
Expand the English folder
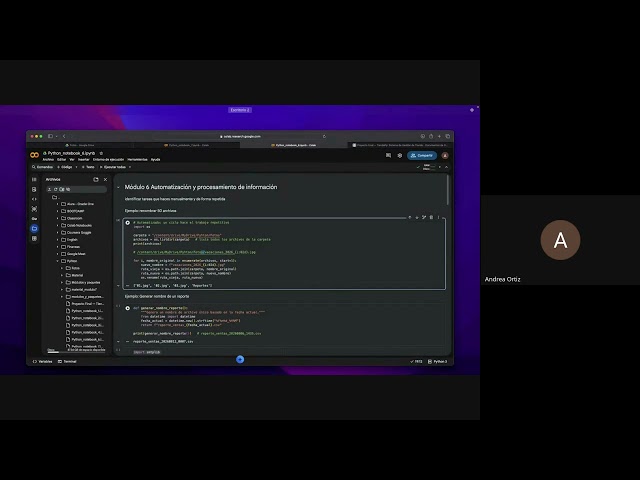58,240
